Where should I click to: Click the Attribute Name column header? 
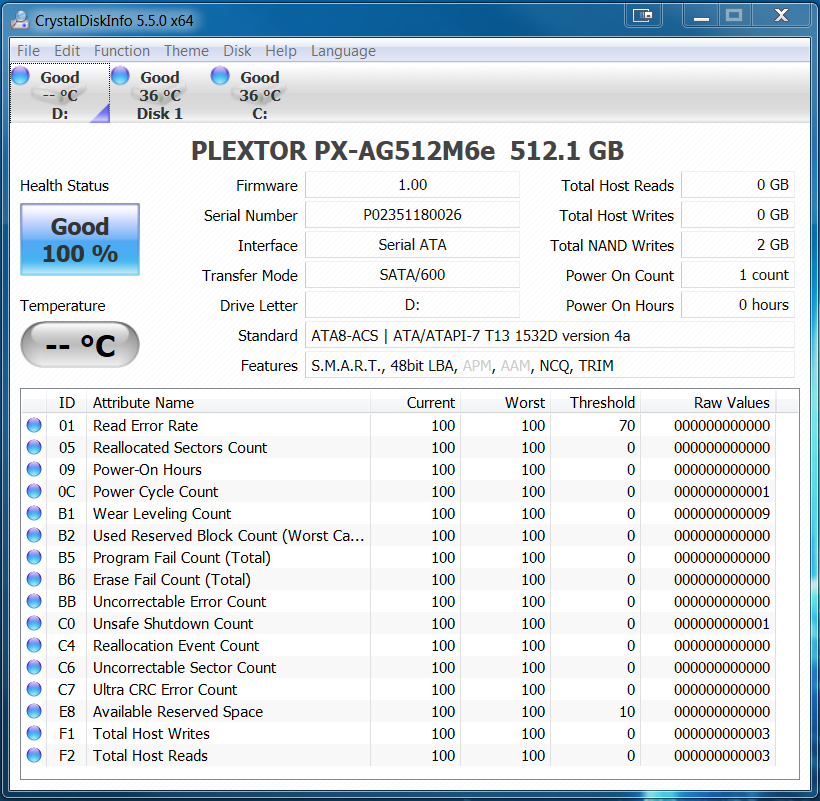click(x=143, y=402)
